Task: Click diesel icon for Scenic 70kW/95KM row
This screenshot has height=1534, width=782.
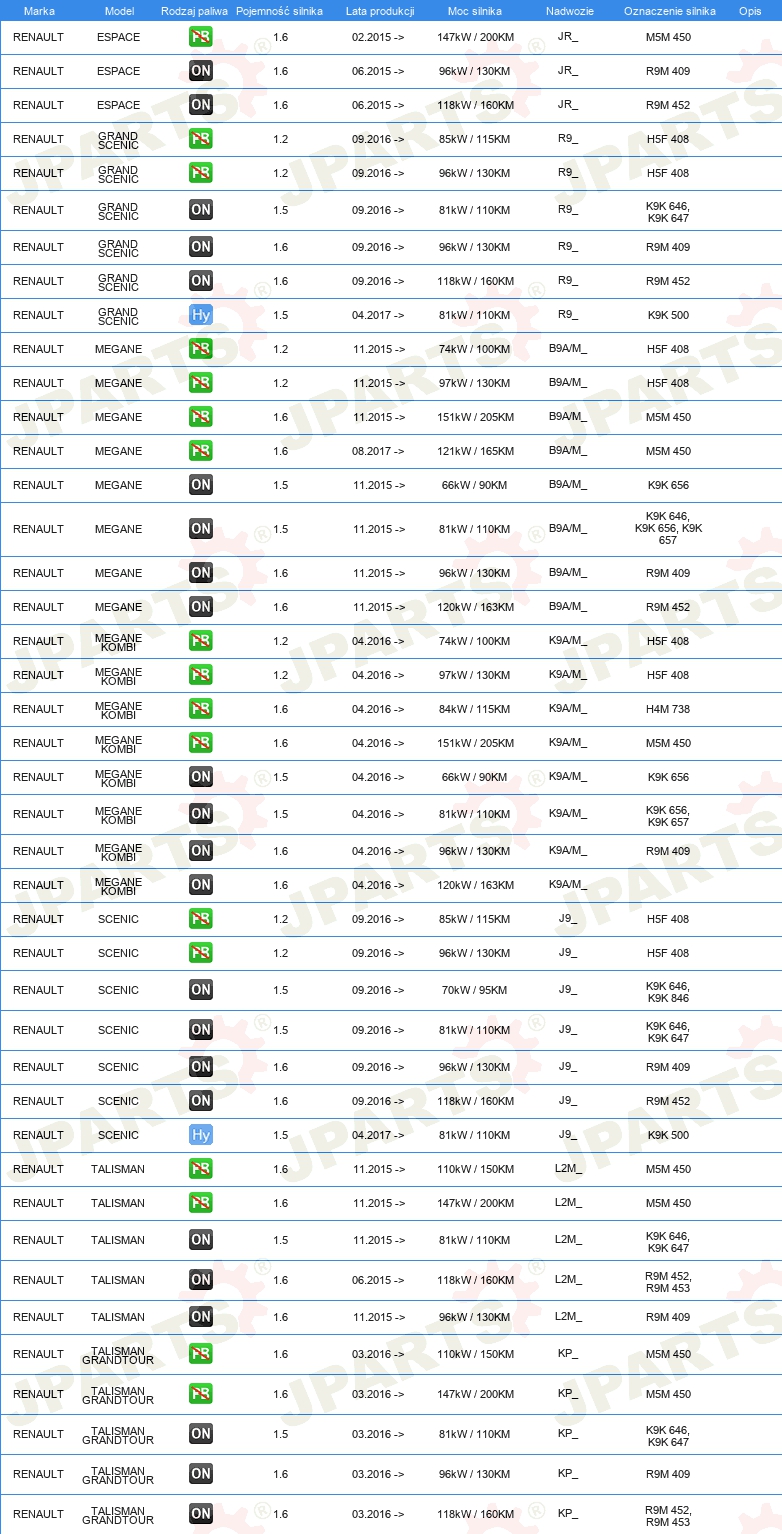Action: point(201,990)
